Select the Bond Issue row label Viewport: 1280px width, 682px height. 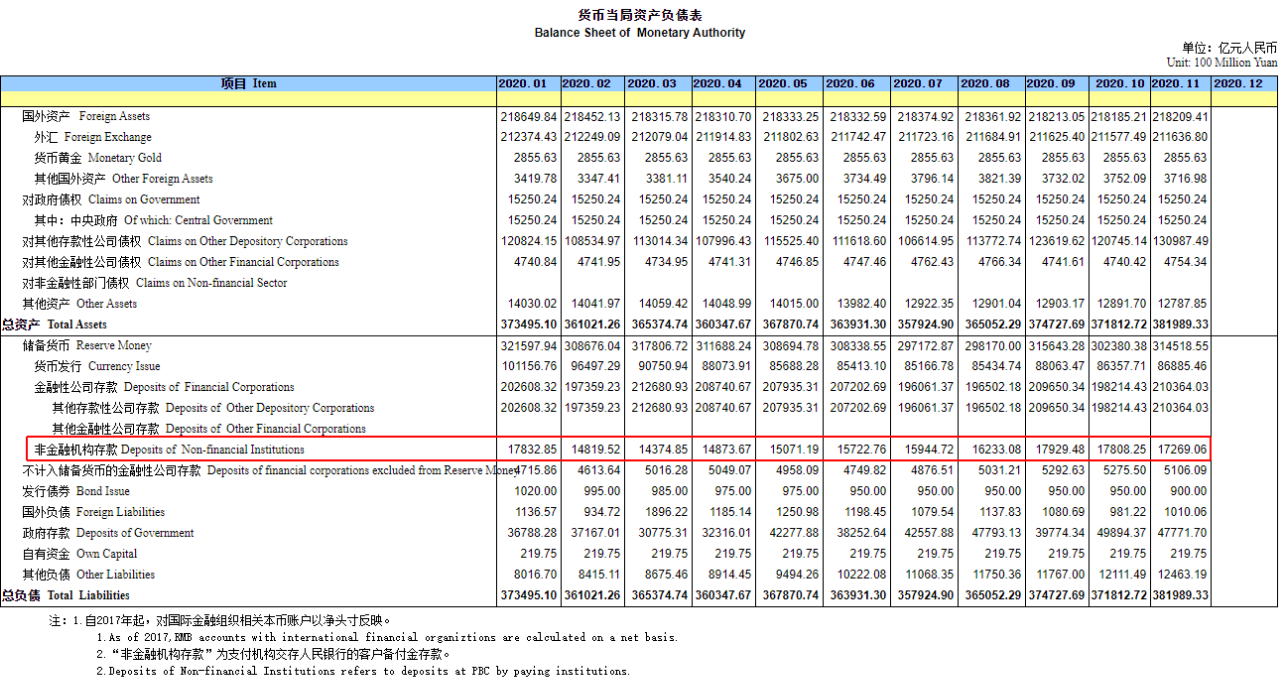click(80, 491)
